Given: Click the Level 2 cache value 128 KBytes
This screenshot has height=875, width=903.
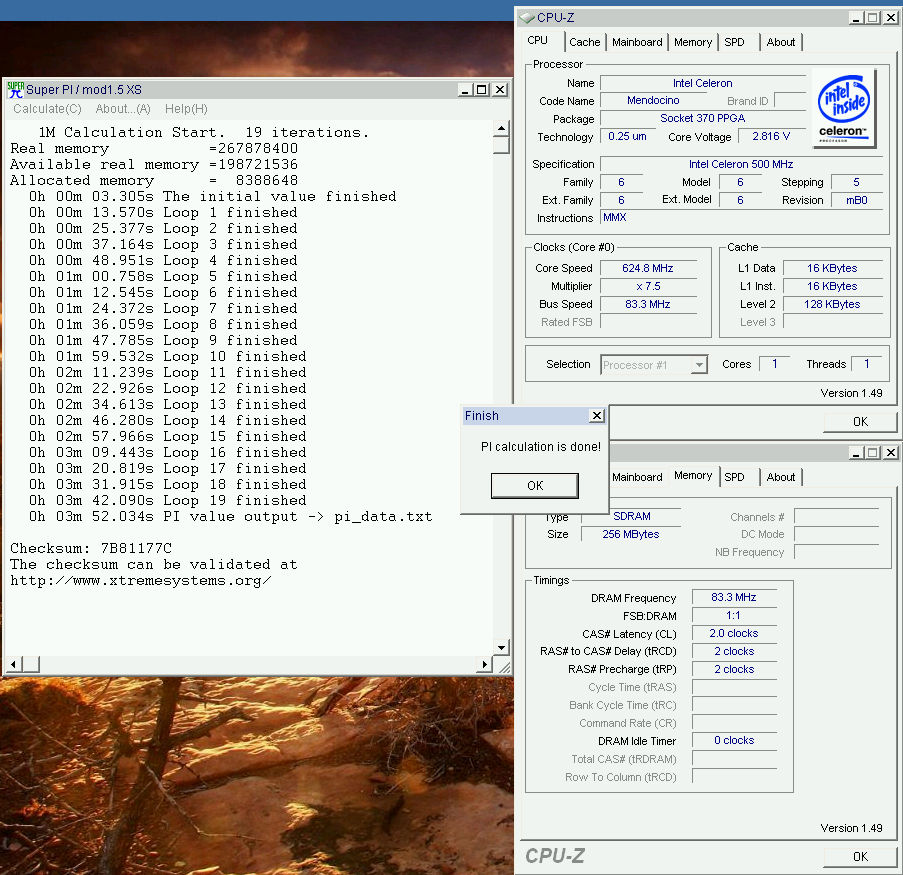Looking at the screenshot, I should [x=832, y=304].
